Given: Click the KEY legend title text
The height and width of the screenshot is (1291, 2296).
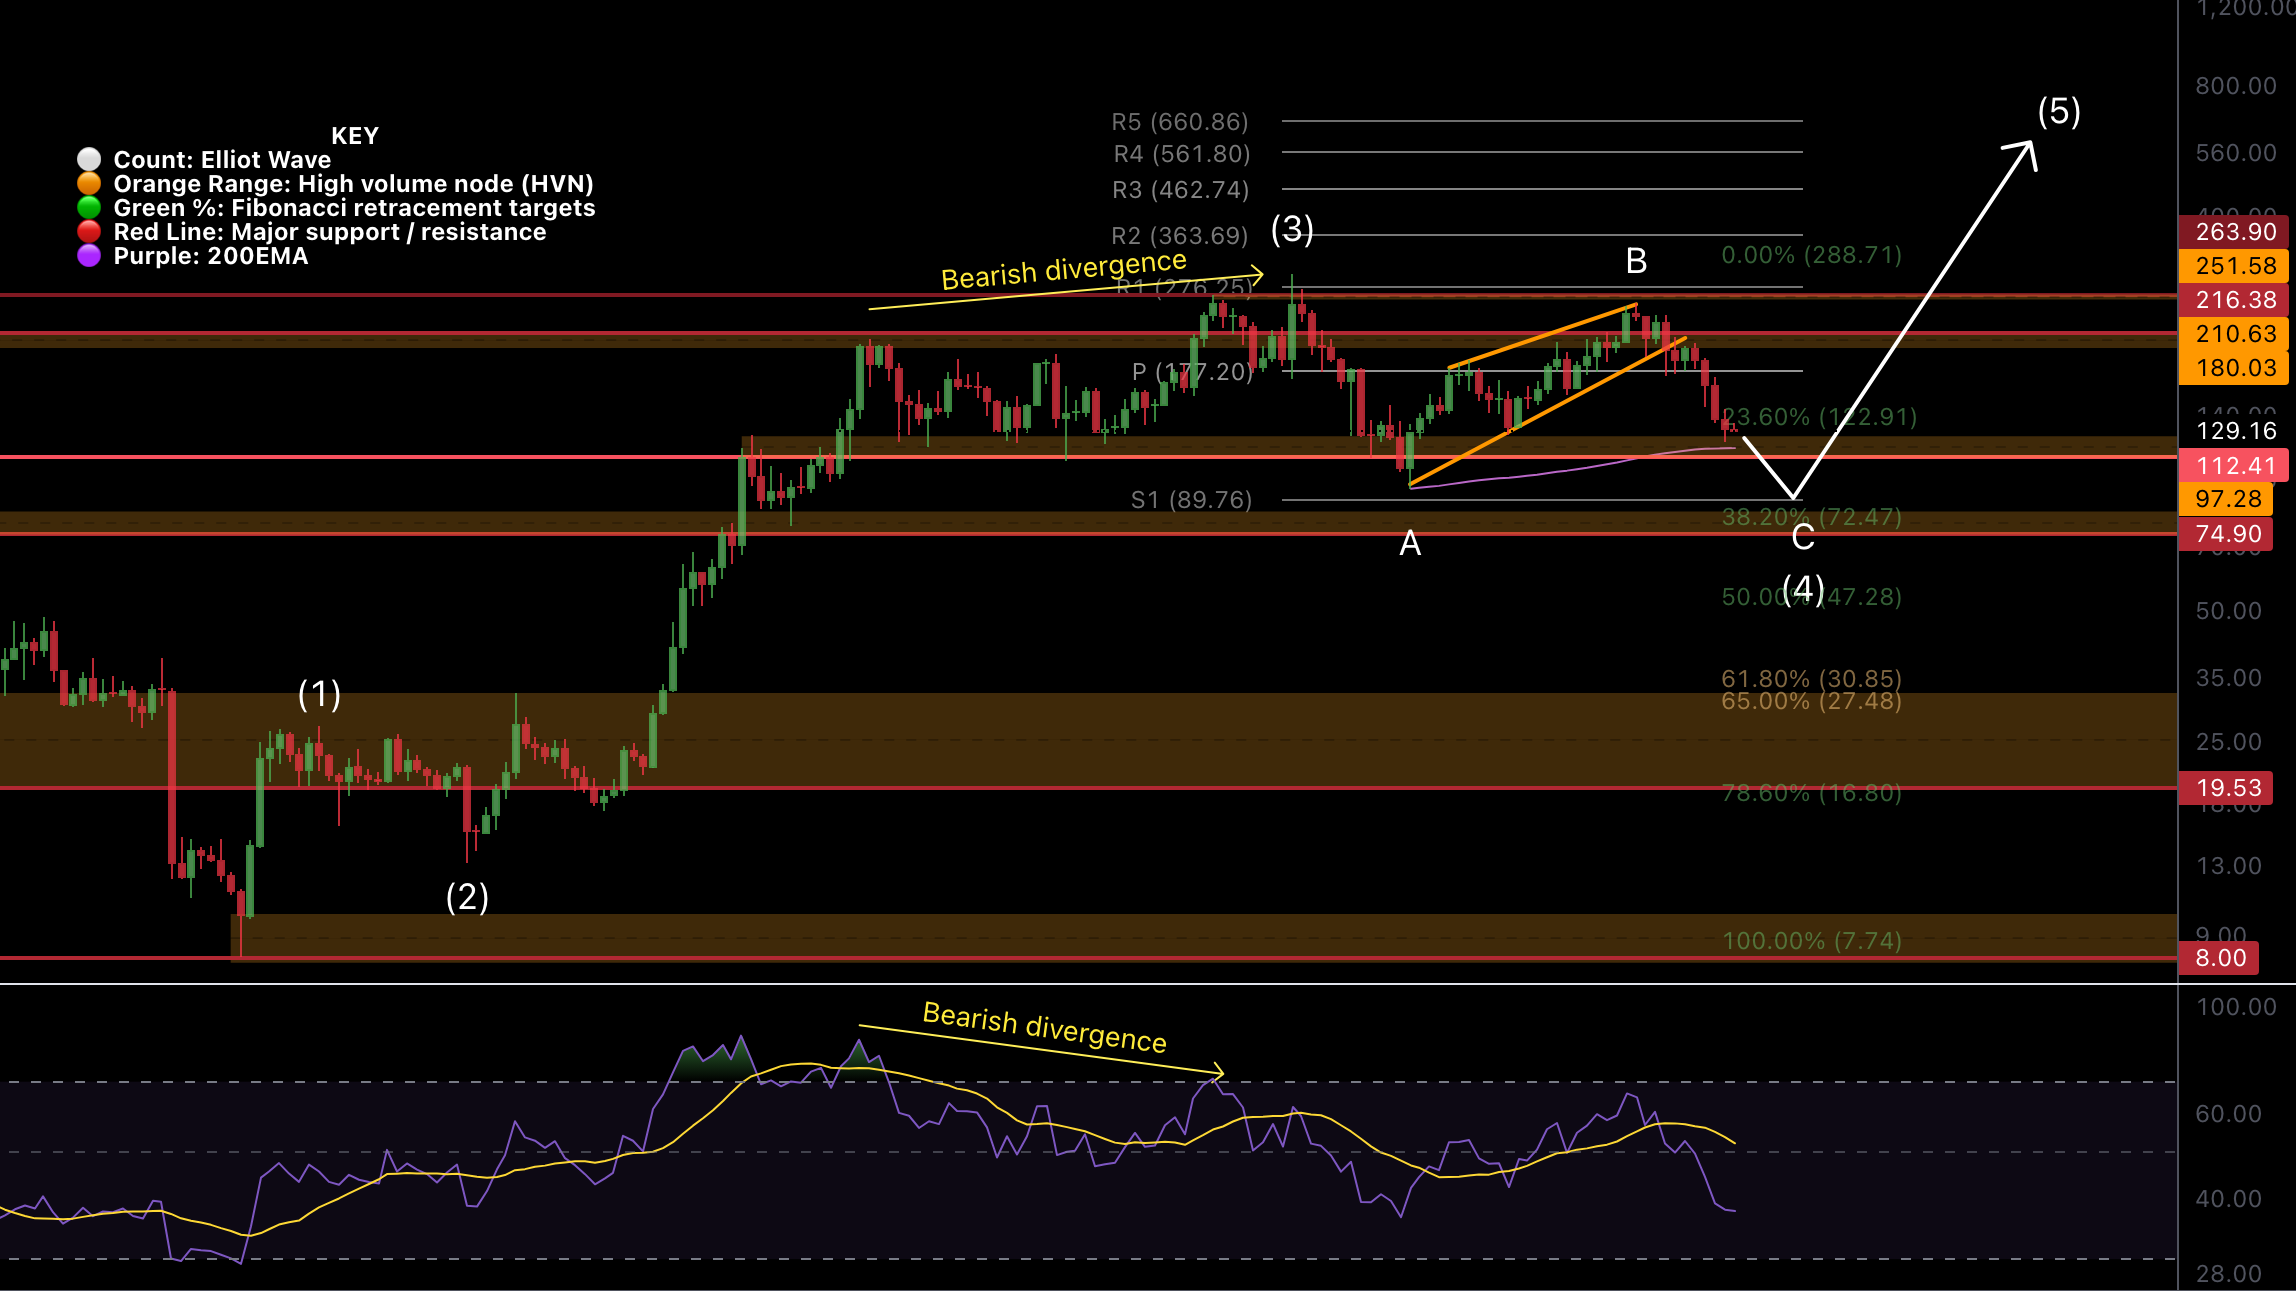Looking at the screenshot, I should 355,135.
